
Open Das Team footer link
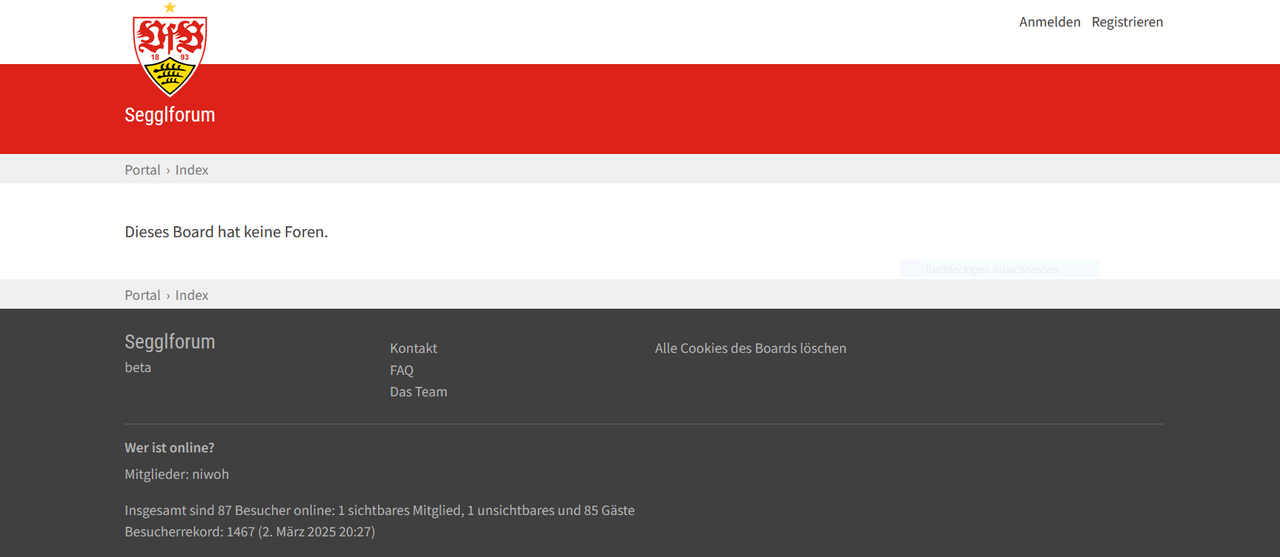point(419,392)
